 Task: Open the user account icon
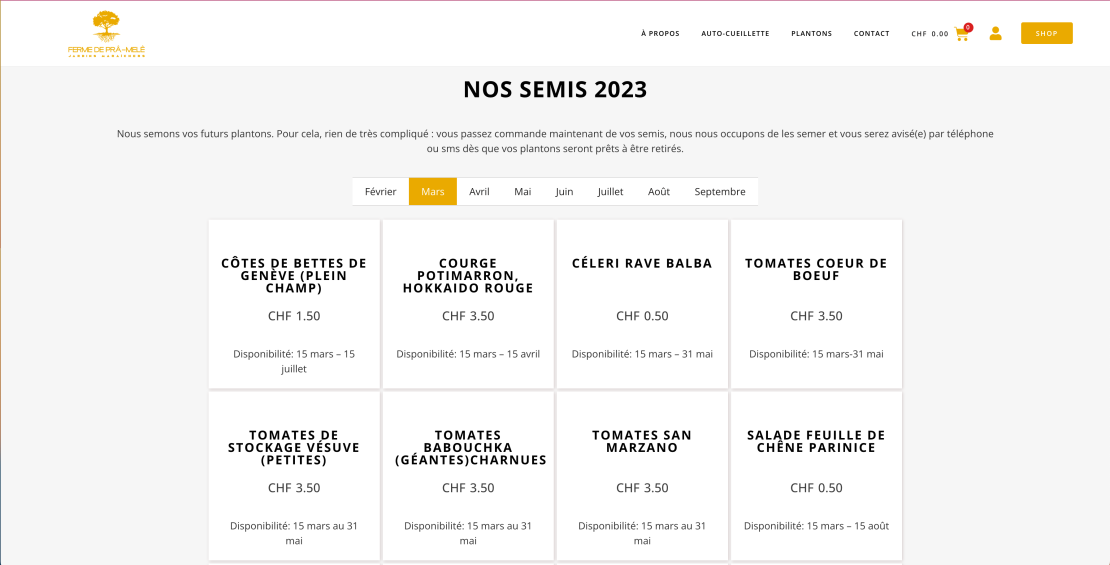point(995,33)
